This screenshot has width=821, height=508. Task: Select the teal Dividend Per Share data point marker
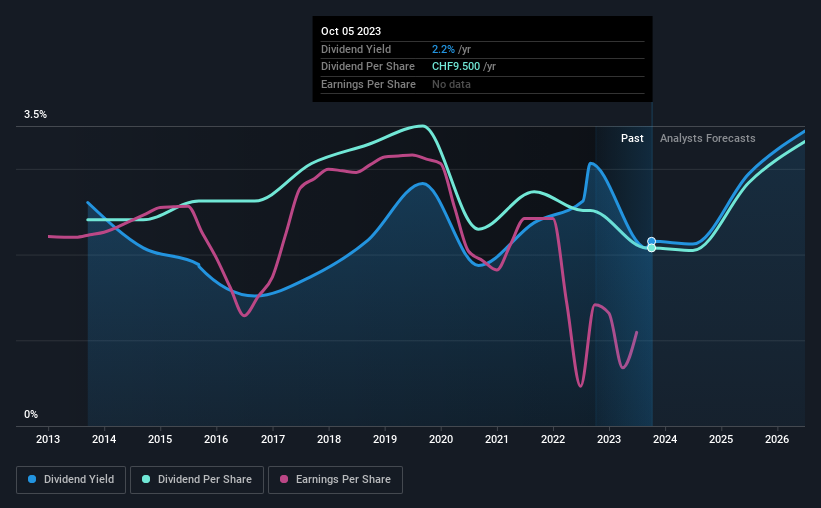point(651,248)
